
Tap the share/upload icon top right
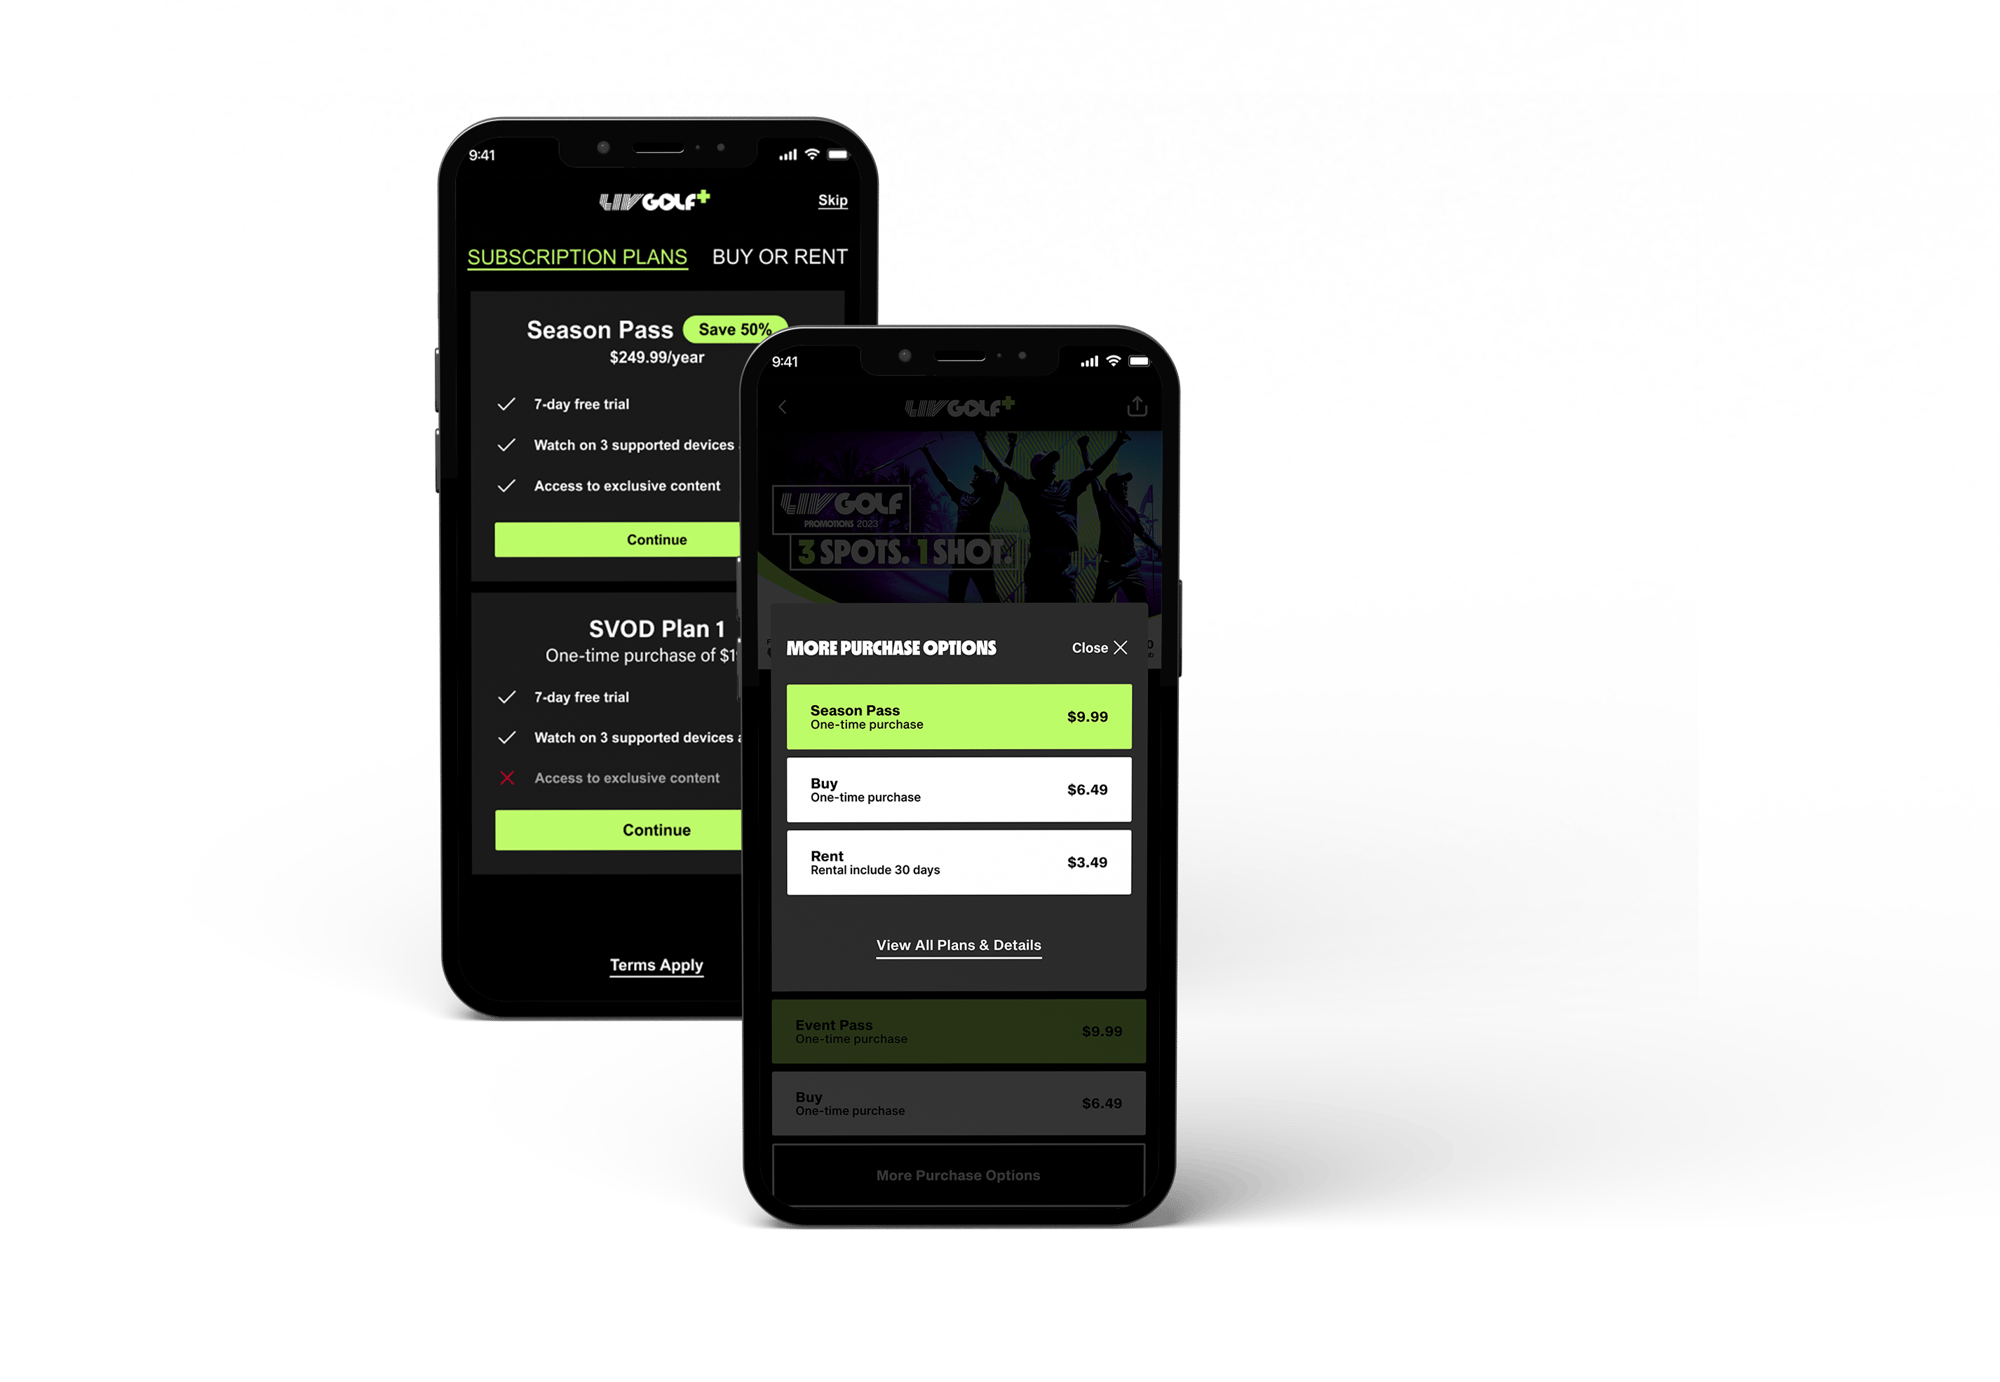point(1137,407)
